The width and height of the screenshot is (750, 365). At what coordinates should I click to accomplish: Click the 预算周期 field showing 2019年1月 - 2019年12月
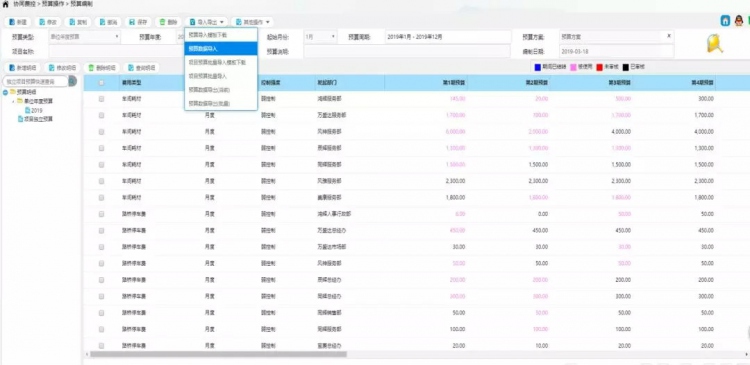448,36
